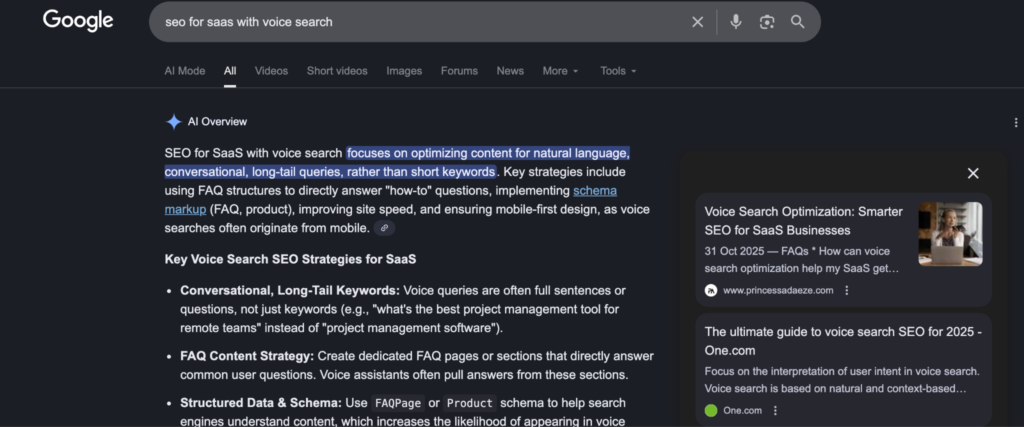Click the princessadaeze.com site favicon
This screenshot has height=427, width=1024.
click(711, 291)
